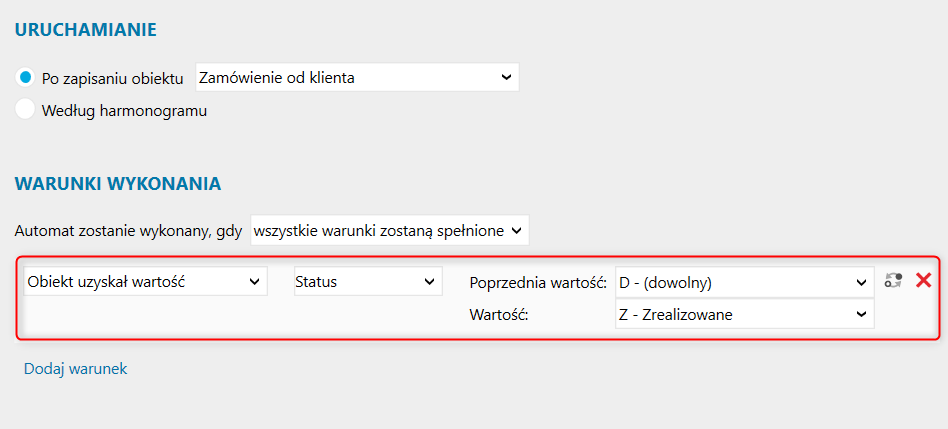This screenshot has width=948, height=429.
Task: Open the 'wszystkie warunki zostaną spełnione' dropdown
Action: pos(389,230)
